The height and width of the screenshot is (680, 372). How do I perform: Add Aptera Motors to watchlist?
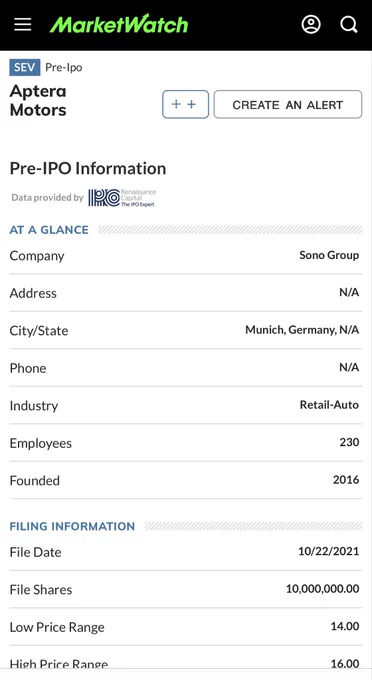coord(186,105)
